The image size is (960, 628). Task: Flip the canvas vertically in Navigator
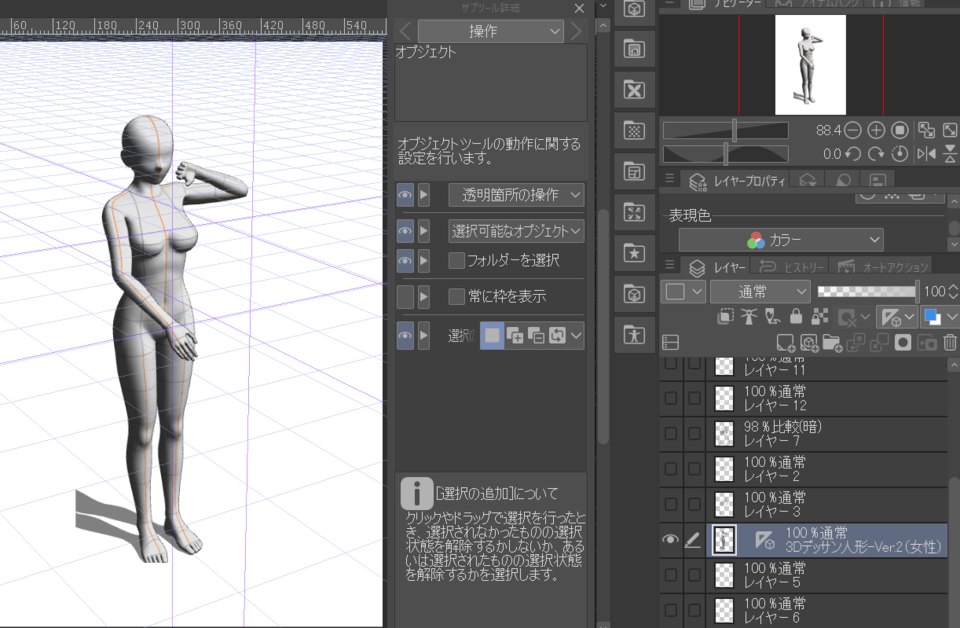pyautogui.click(x=950, y=154)
